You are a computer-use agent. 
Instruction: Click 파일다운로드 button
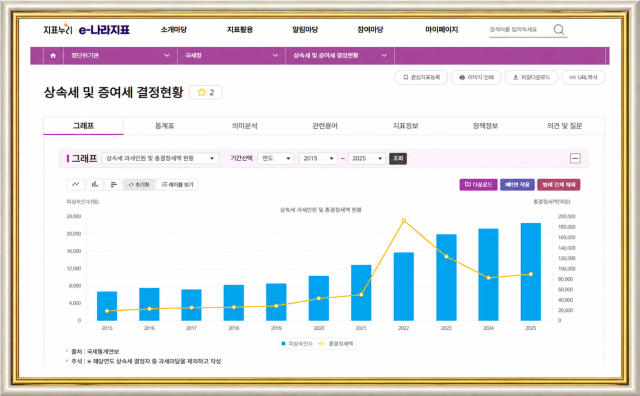(531, 77)
